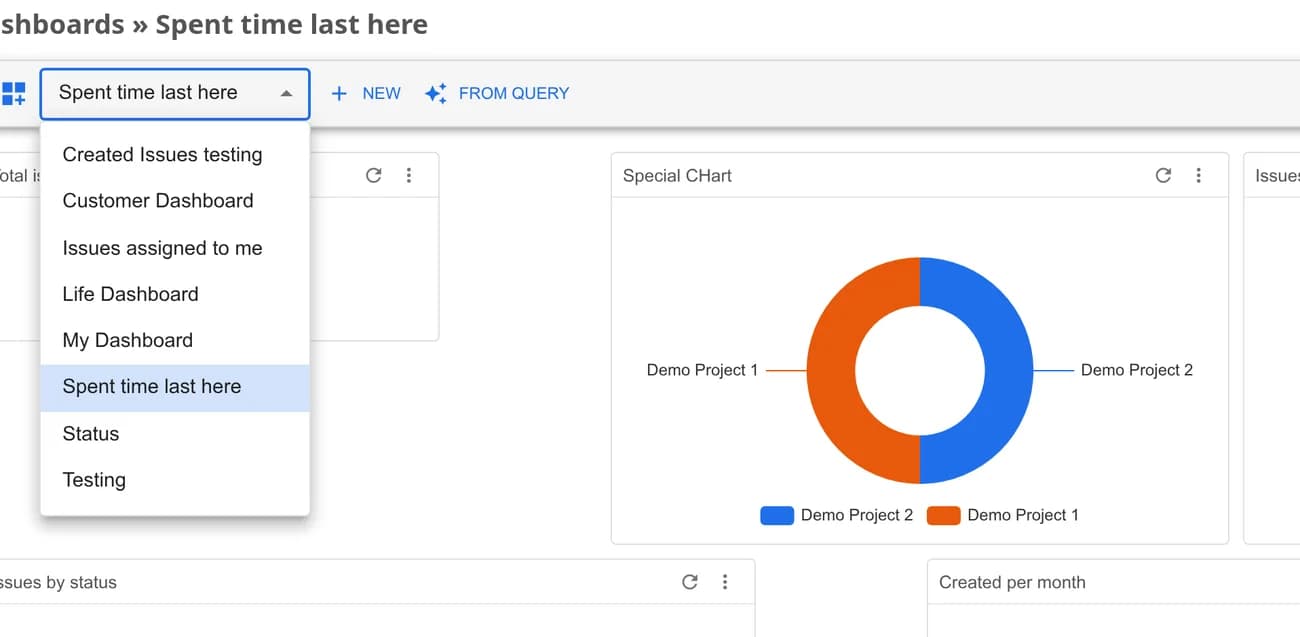The image size is (1300, 637).
Task: Click the sparkle icon of From Query
Action: pos(435,93)
